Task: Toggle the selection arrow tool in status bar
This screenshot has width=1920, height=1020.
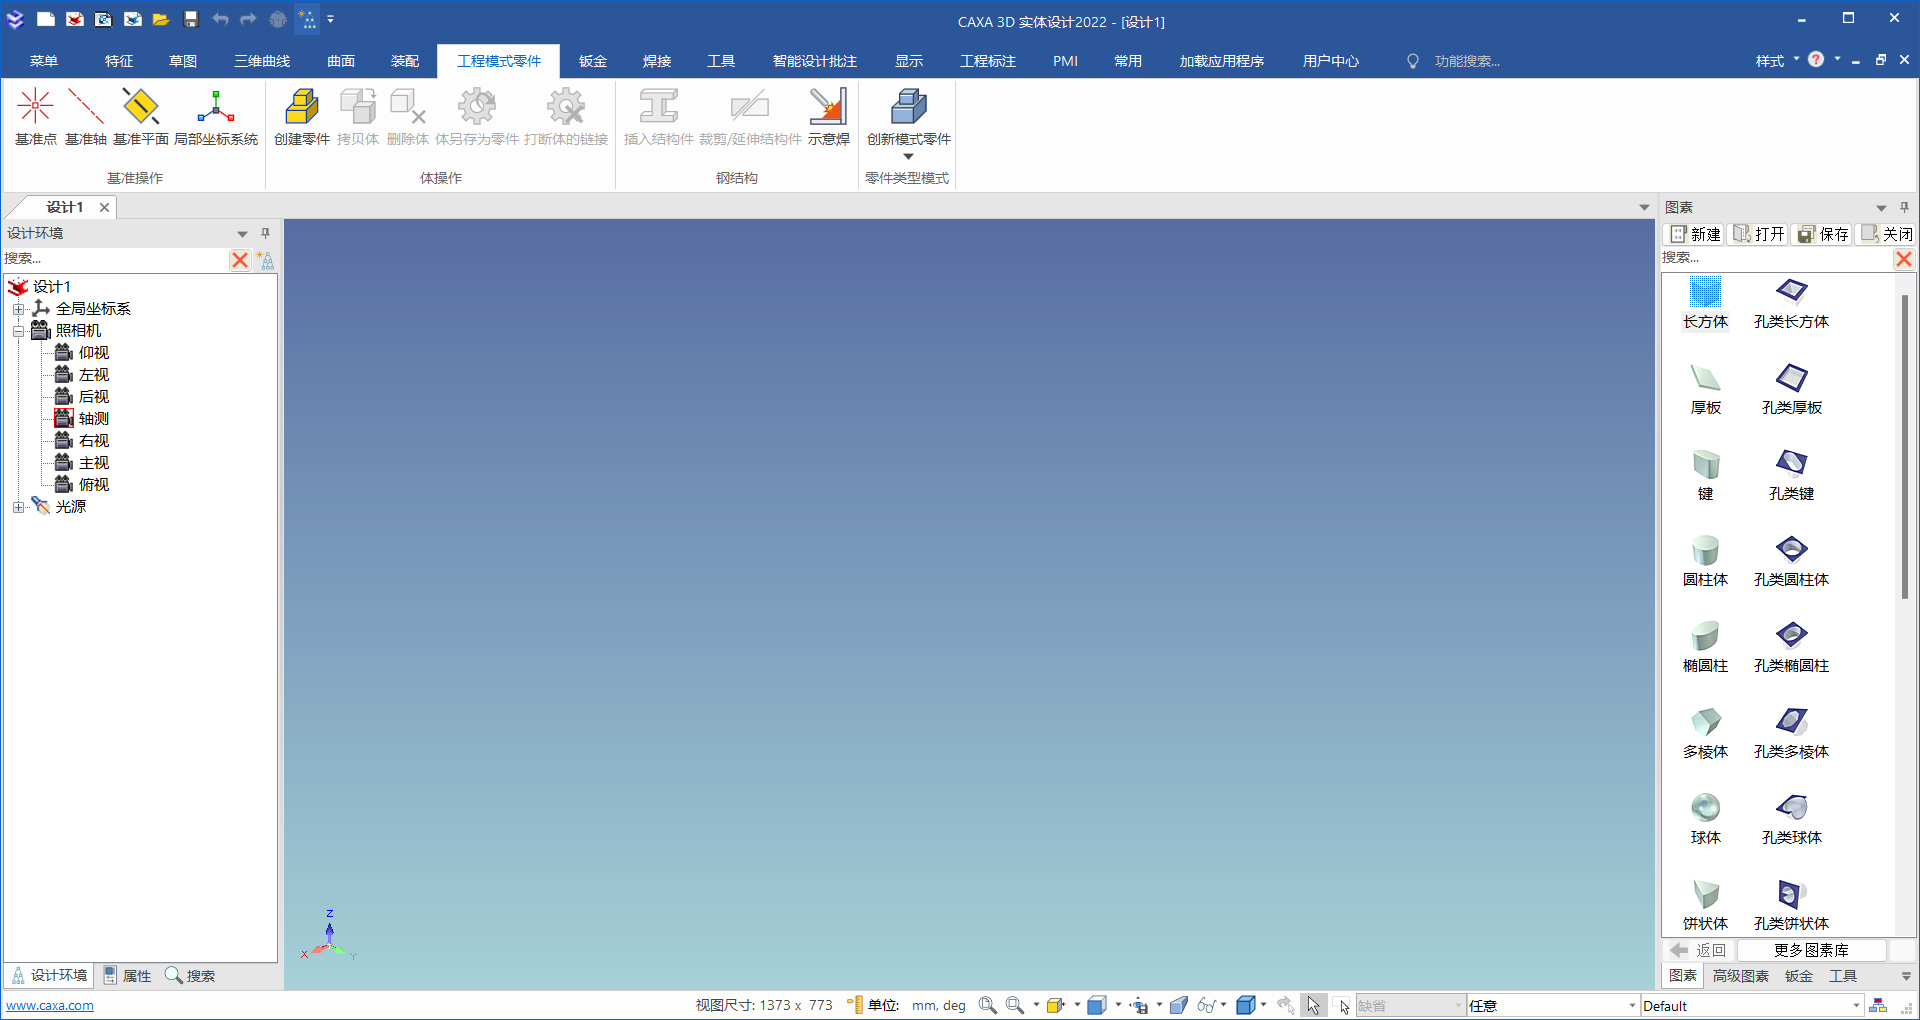Action: pos(1313,1005)
